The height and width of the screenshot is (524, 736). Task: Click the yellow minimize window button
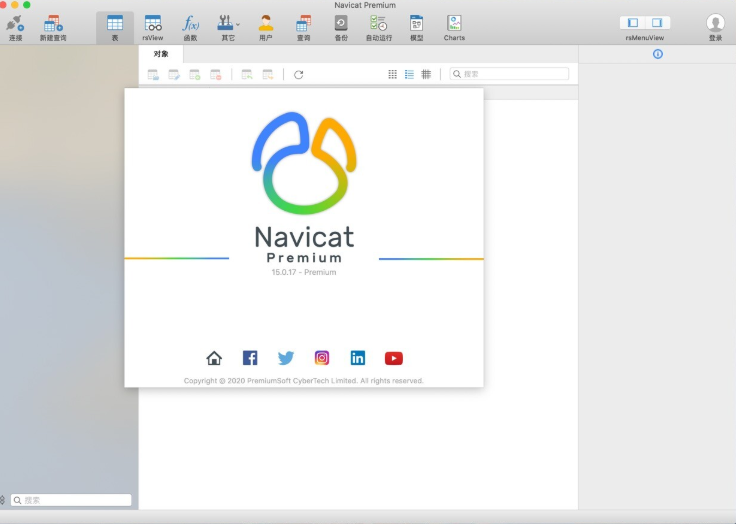[x=15, y=5]
